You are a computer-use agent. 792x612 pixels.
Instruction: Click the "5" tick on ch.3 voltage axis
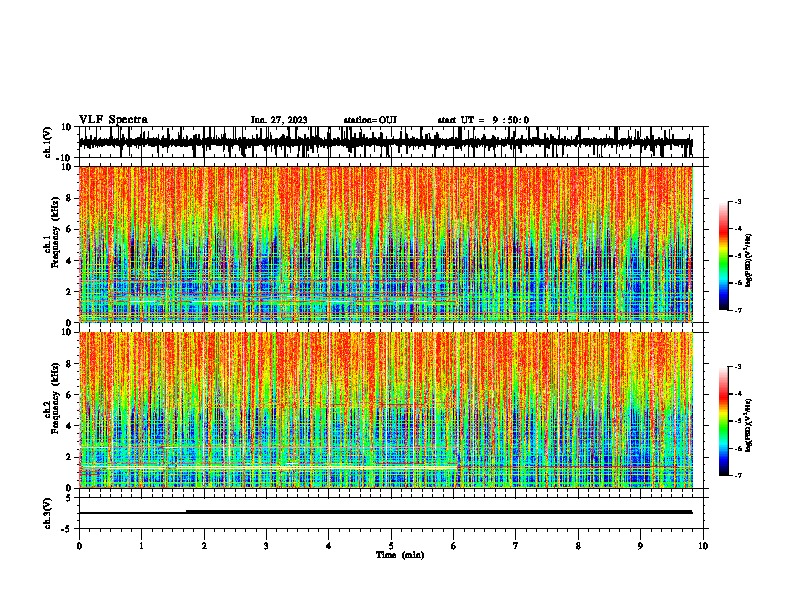[69, 498]
